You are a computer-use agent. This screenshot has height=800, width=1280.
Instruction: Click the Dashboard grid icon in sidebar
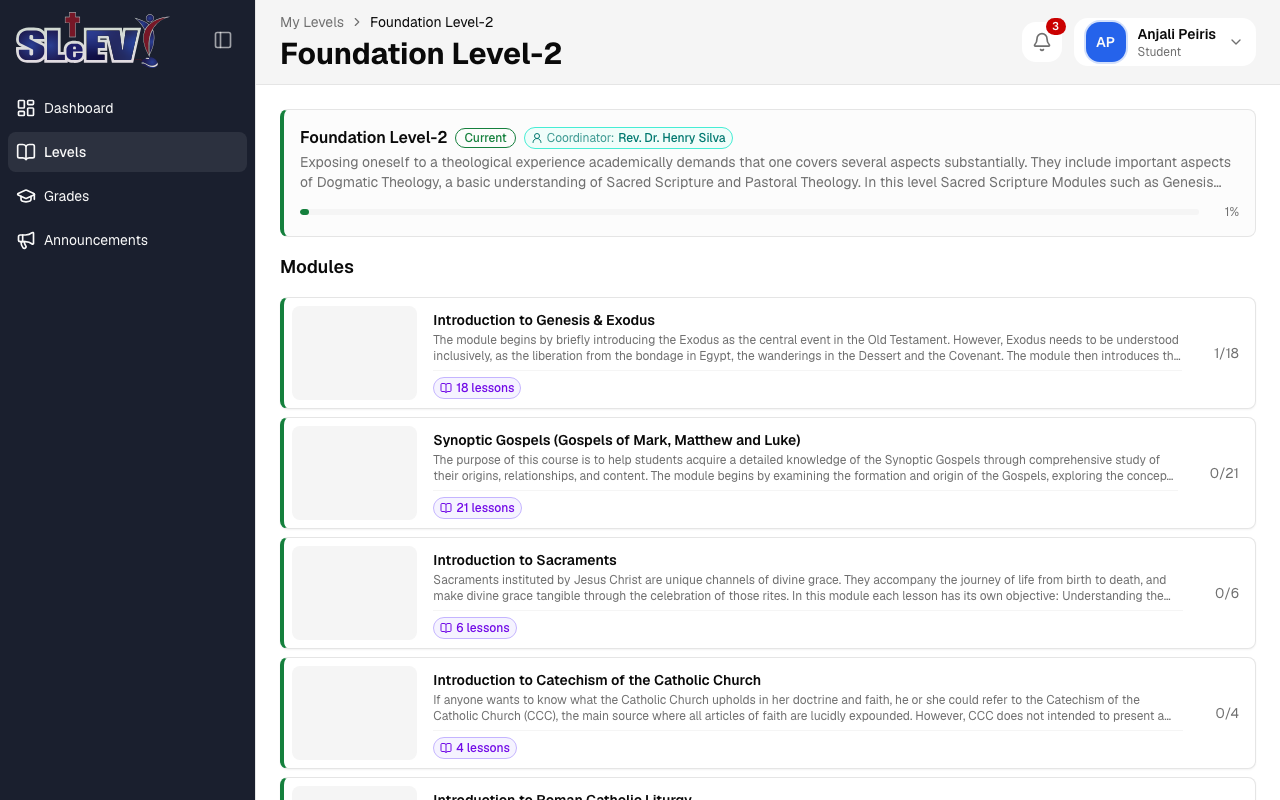(x=26, y=108)
